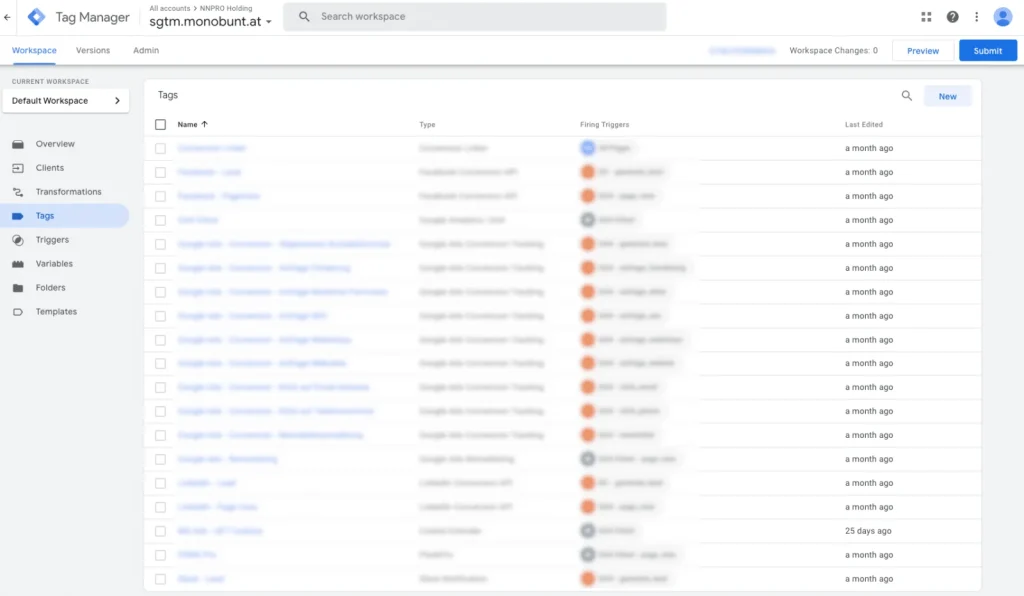Open the three-dot more options menu
This screenshot has height=596, width=1024.
[x=976, y=17]
